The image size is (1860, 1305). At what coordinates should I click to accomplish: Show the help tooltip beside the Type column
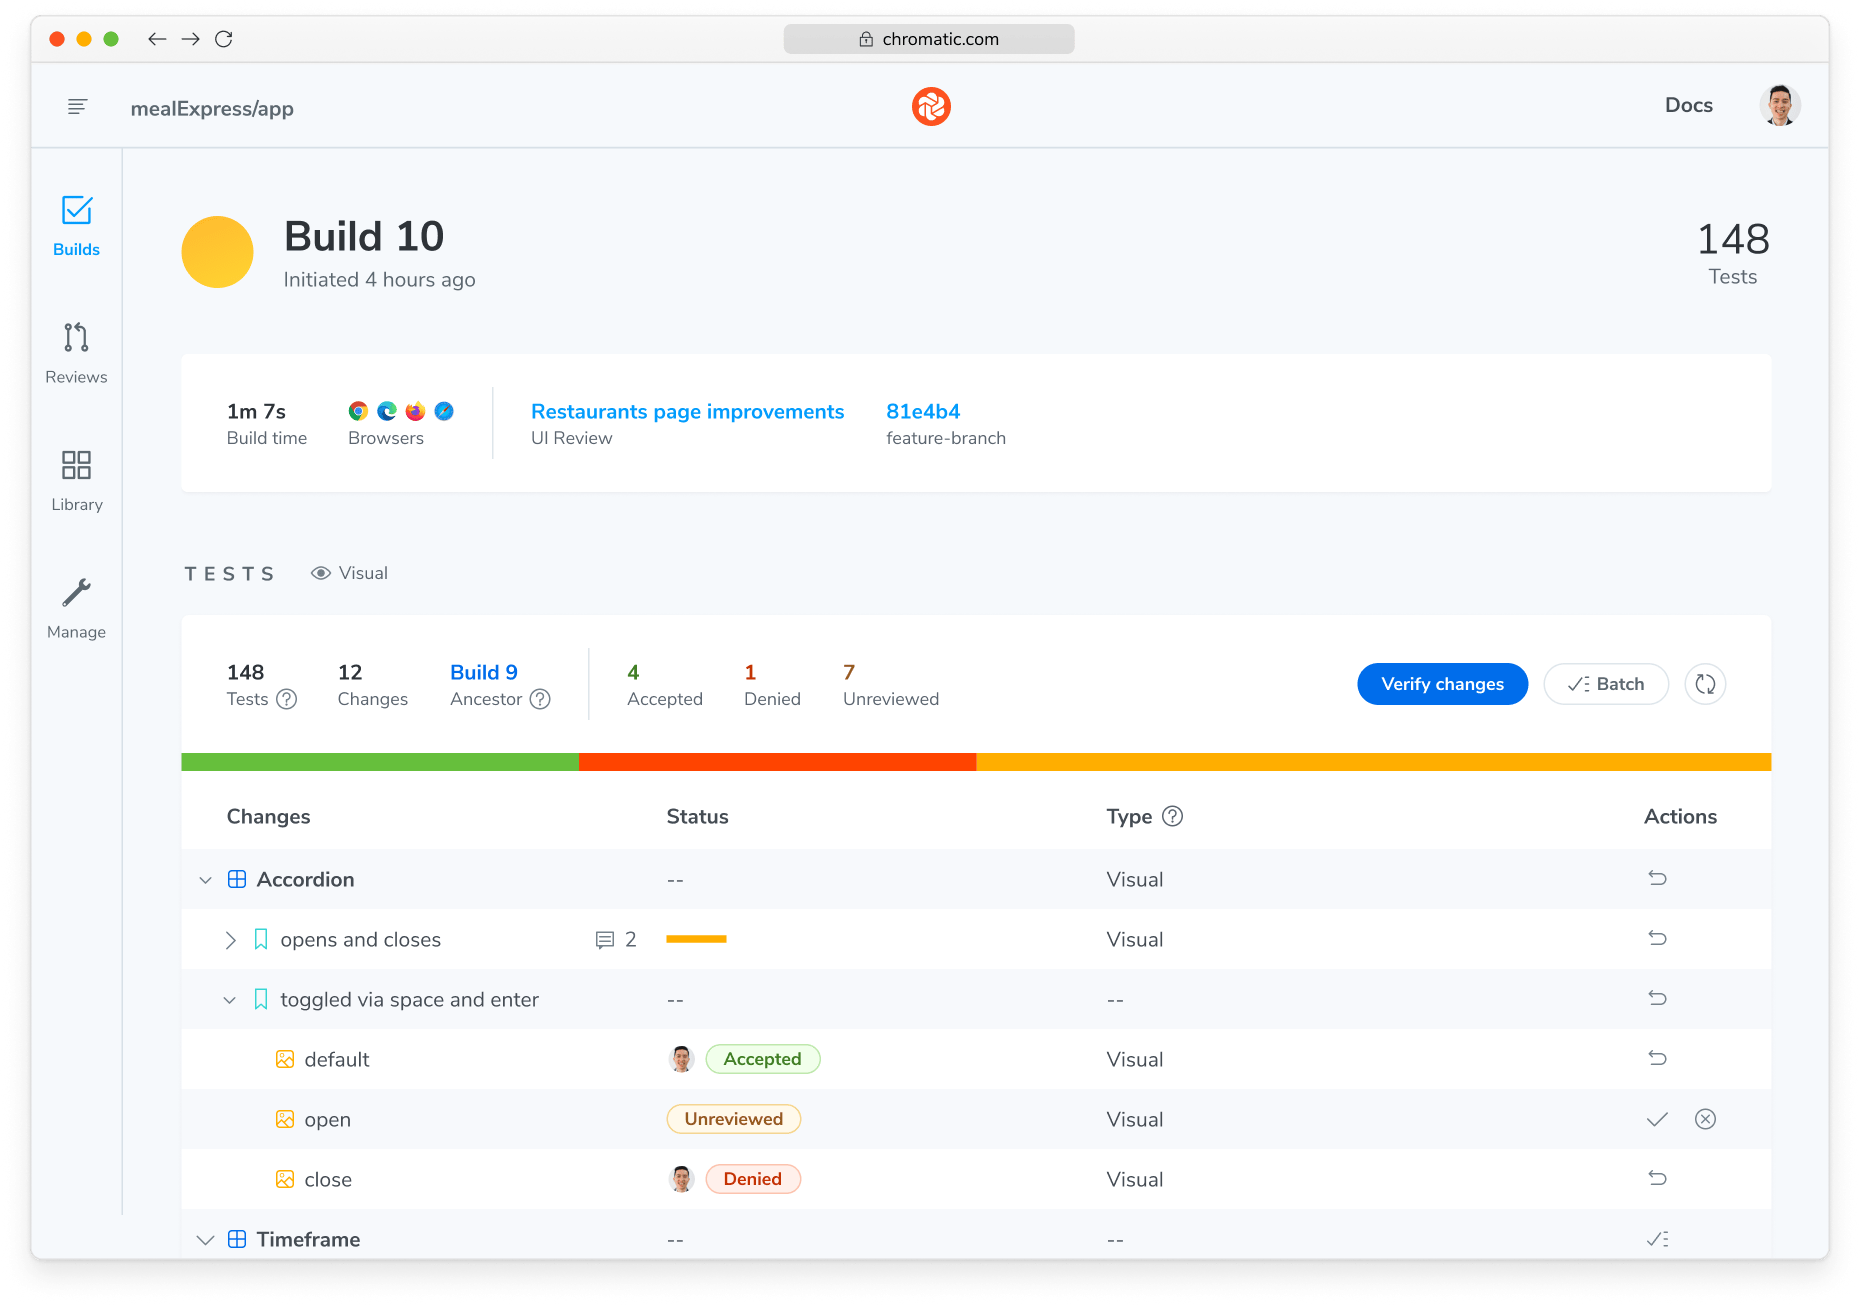pos(1173,816)
